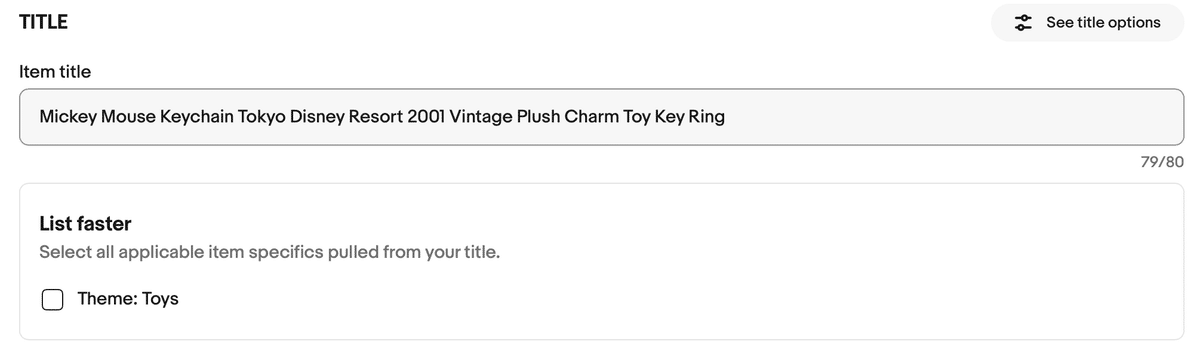Click 'Disney Resort' in the item title

click(346, 117)
